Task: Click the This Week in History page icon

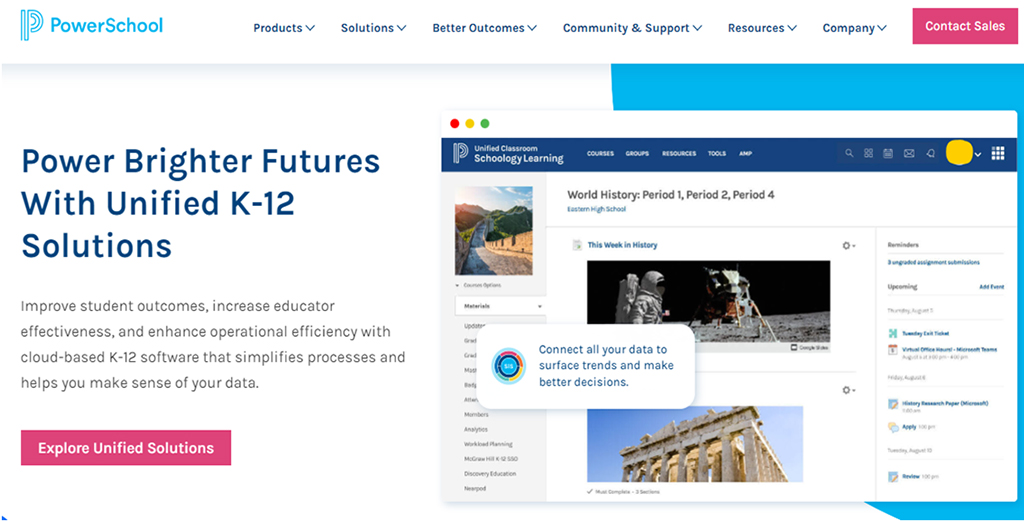Action: point(577,245)
